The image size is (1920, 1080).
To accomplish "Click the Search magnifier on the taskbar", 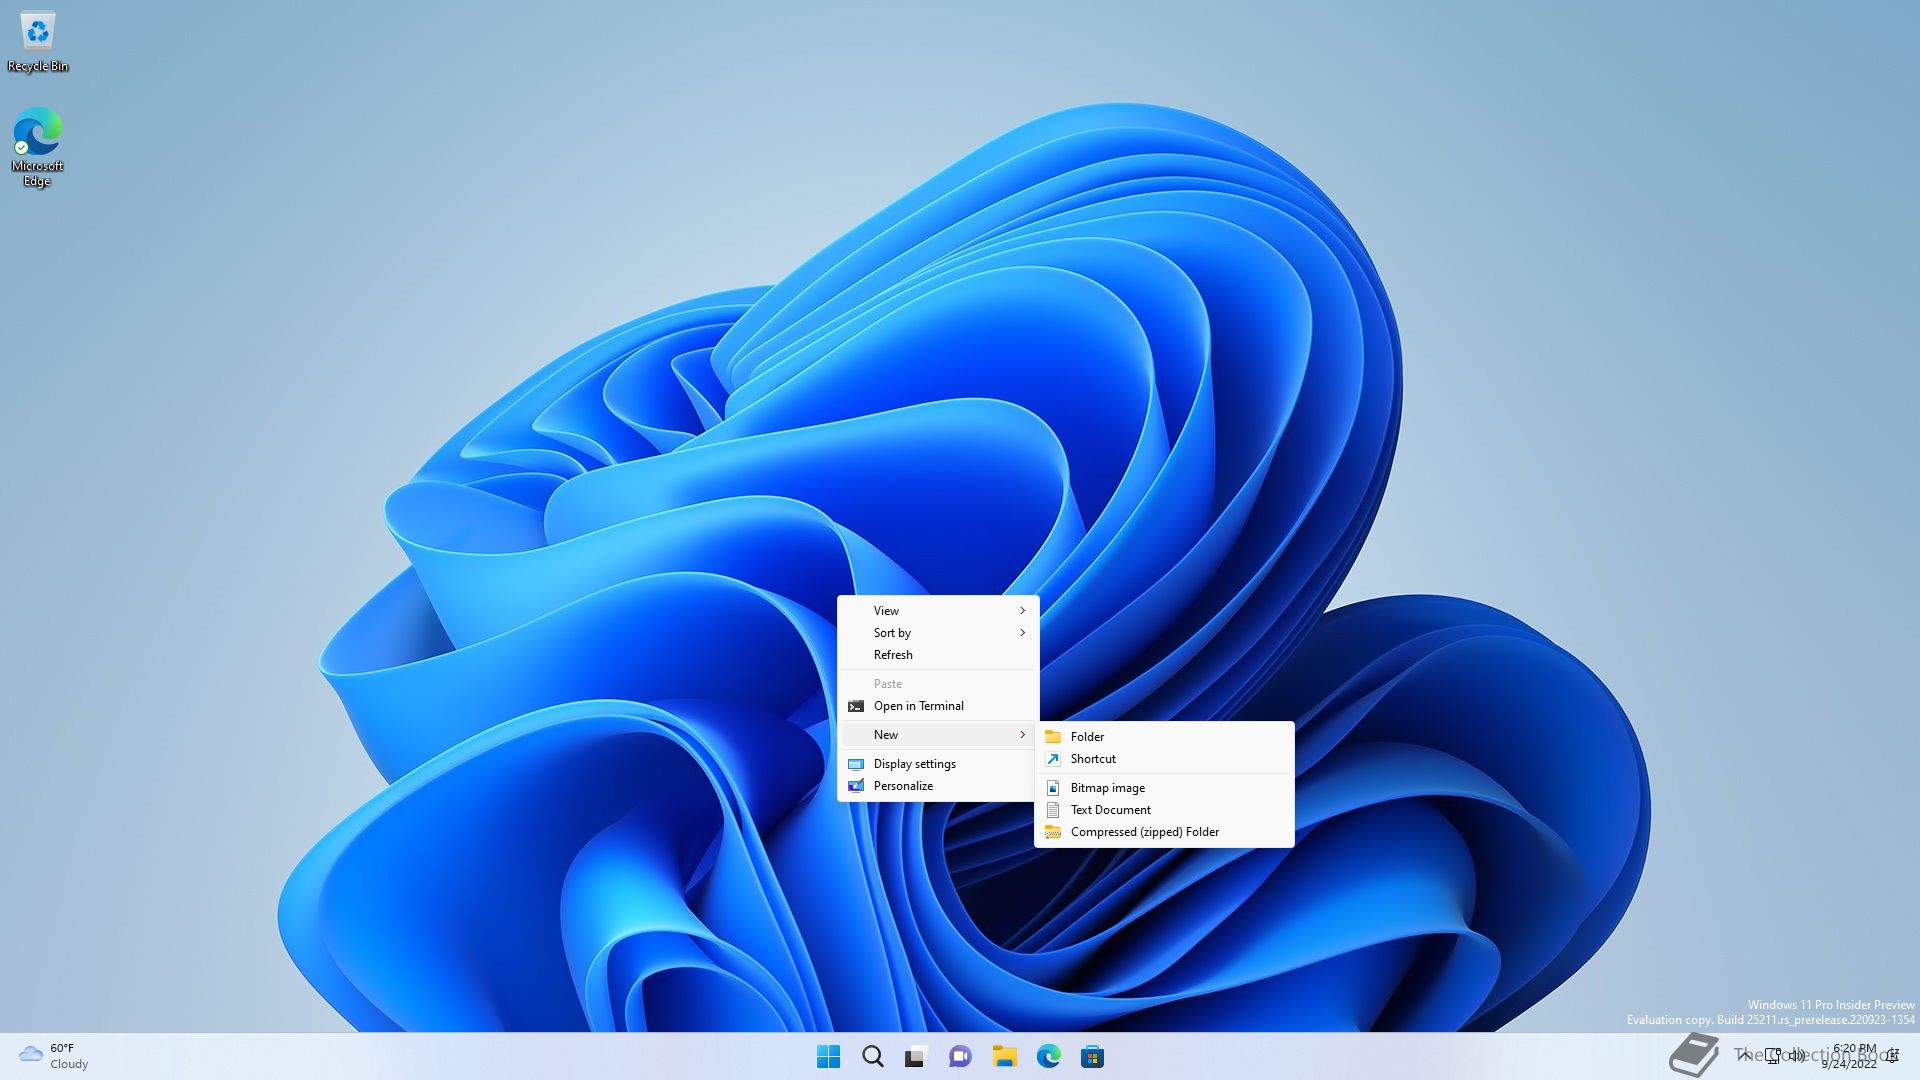I will 872,1056.
